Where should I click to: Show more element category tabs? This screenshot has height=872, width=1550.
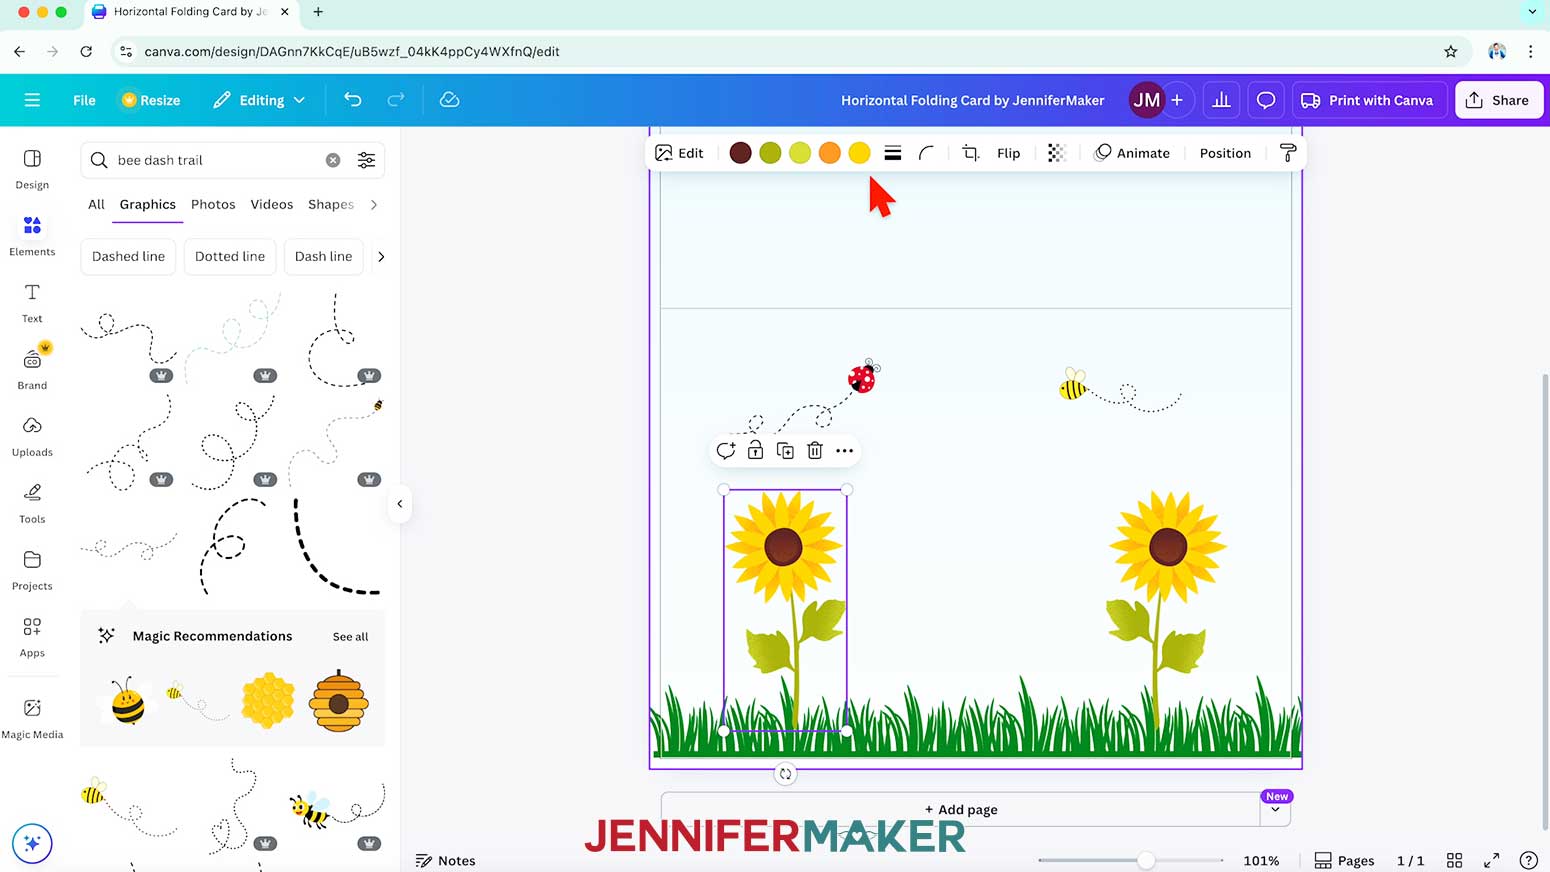(374, 205)
